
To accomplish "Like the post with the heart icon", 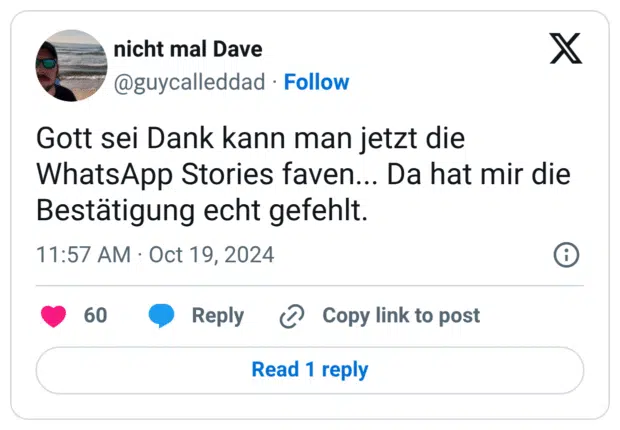I will click(53, 316).
